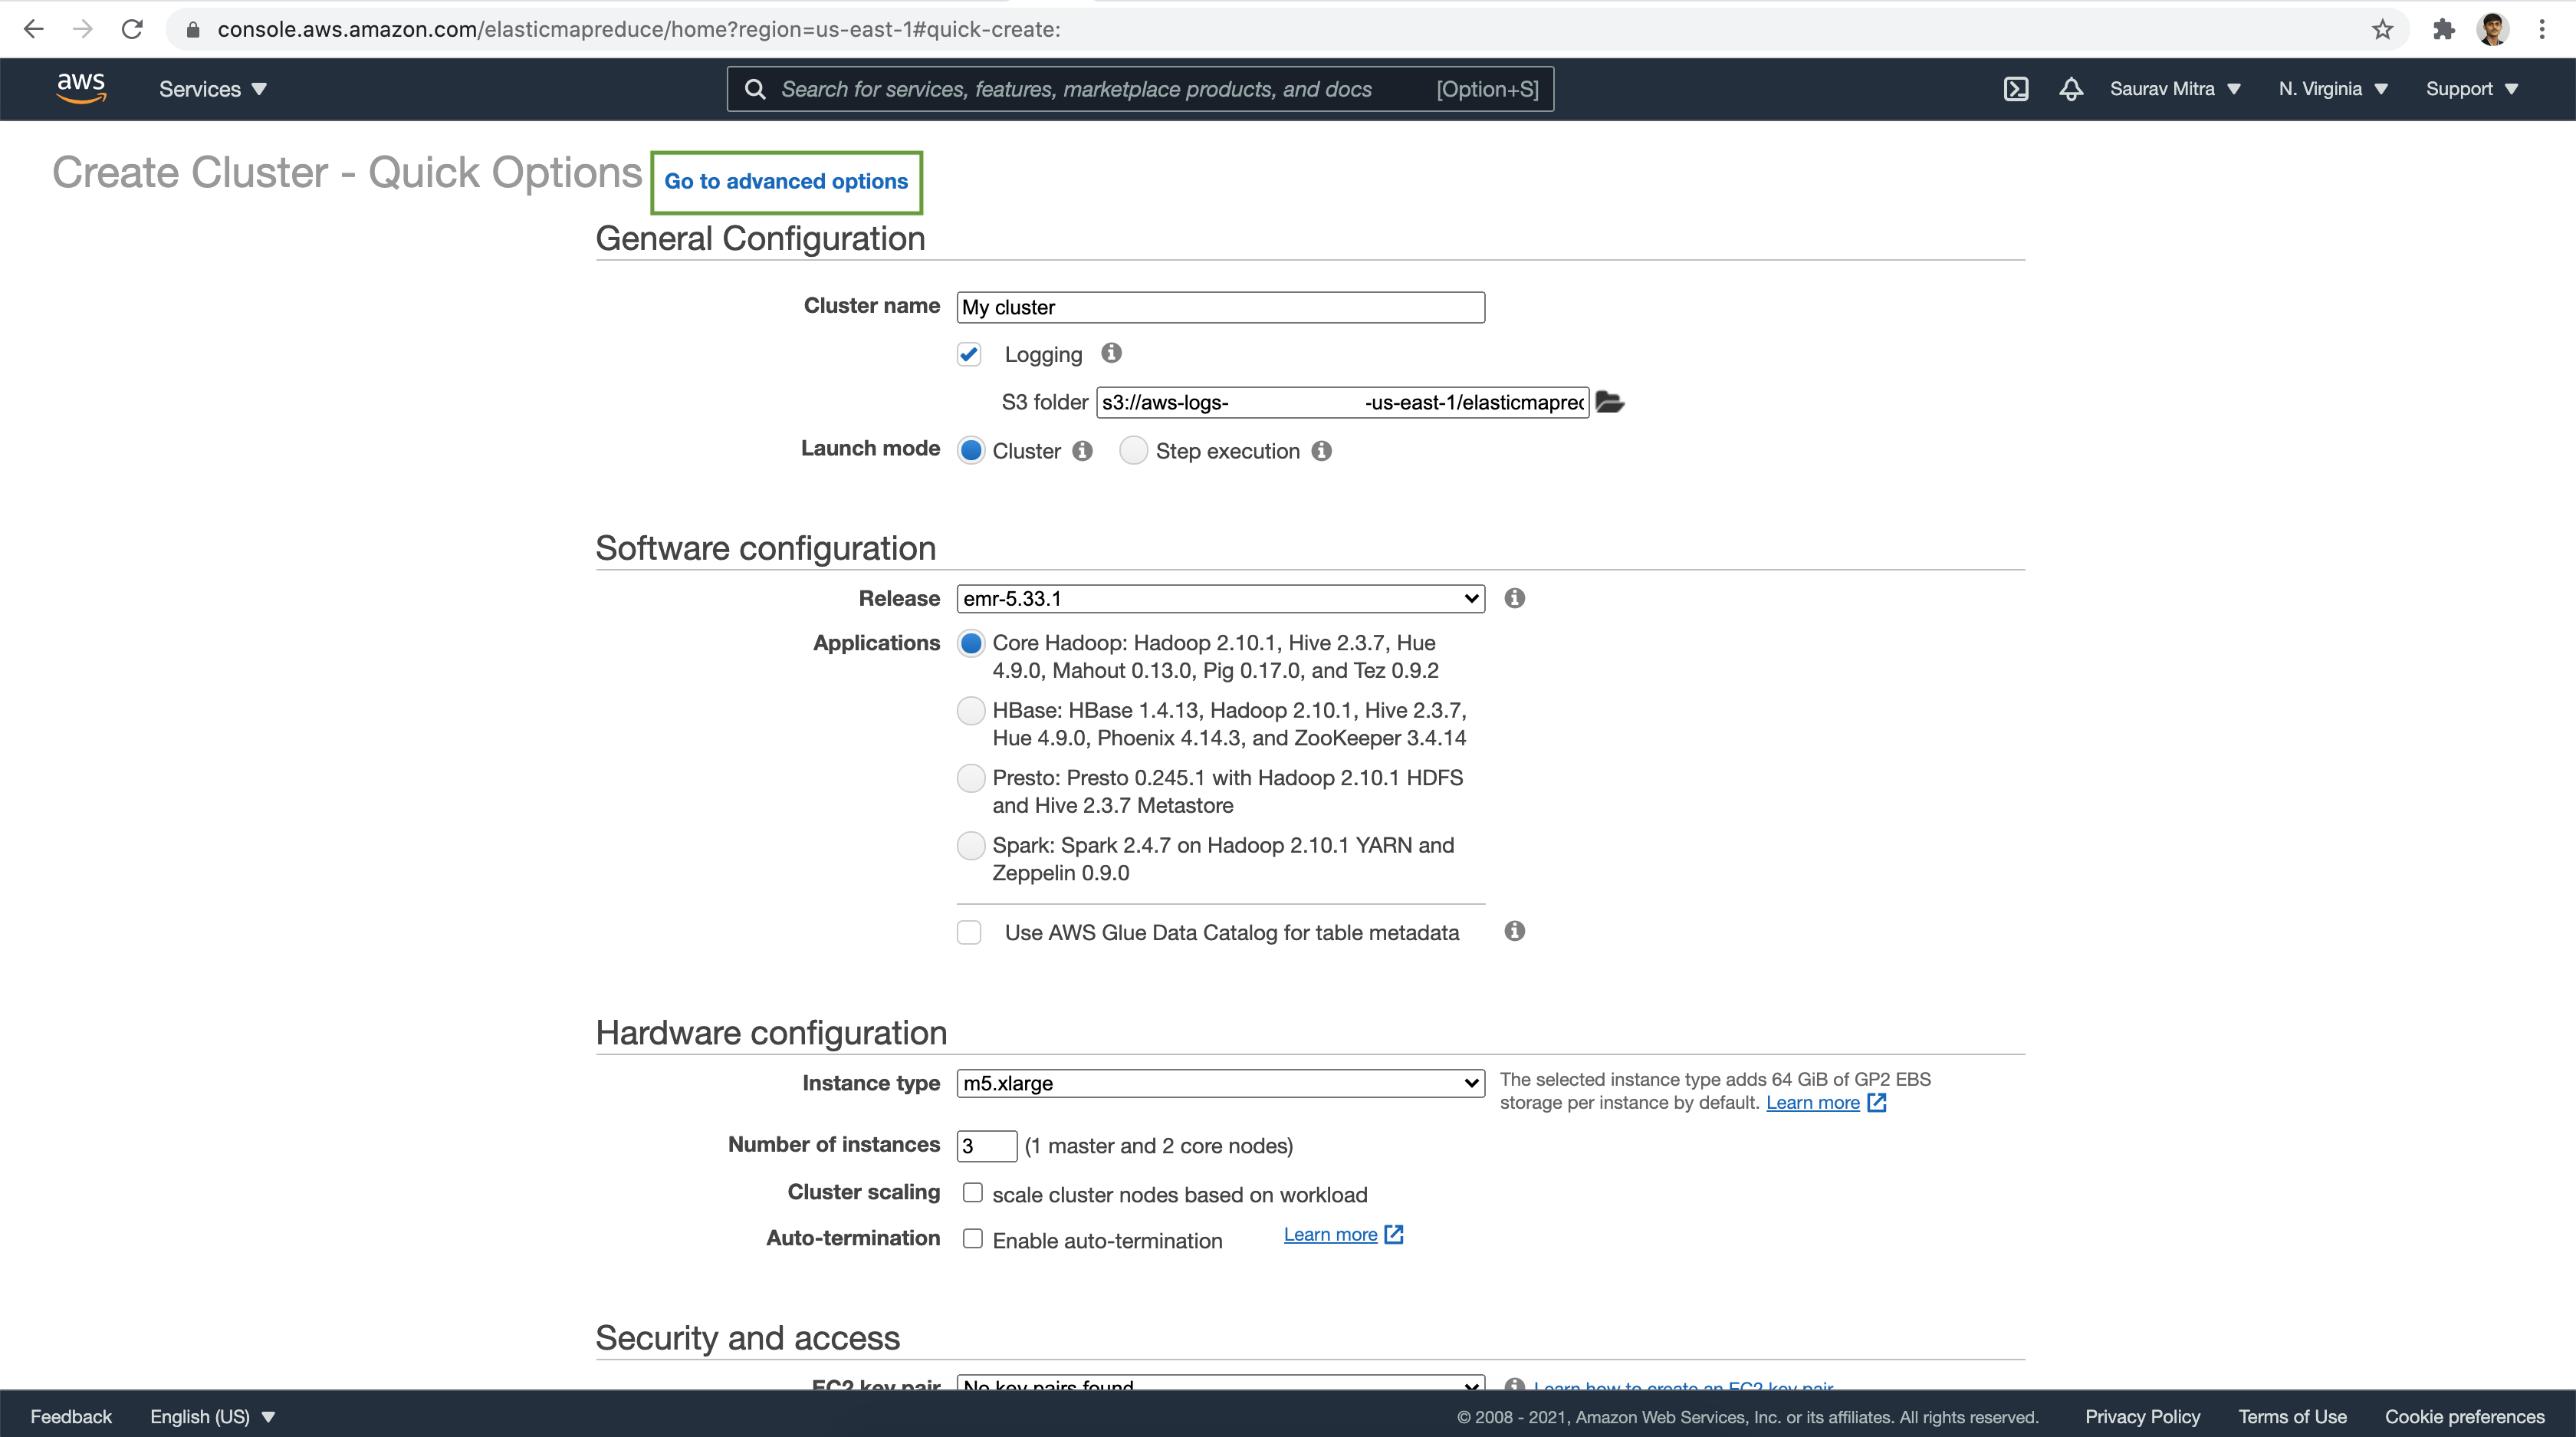Select Presto applications option
This screenshot has height=1437, width=2576.
point(971,778)
